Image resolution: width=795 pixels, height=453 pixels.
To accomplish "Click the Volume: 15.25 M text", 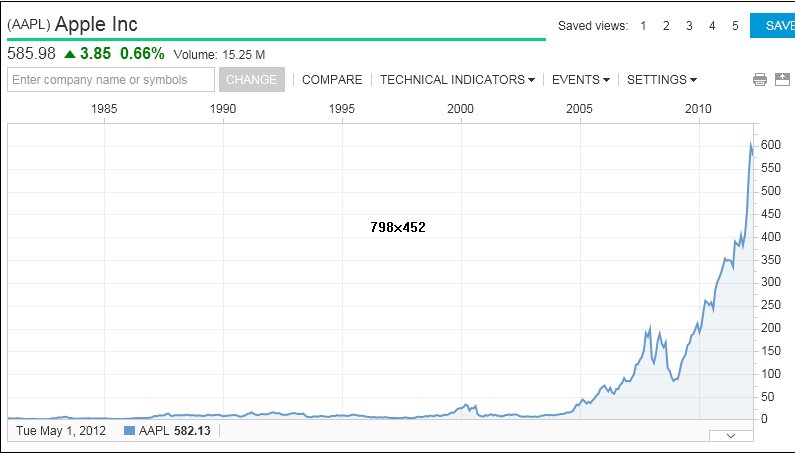I will pos(219,55).
